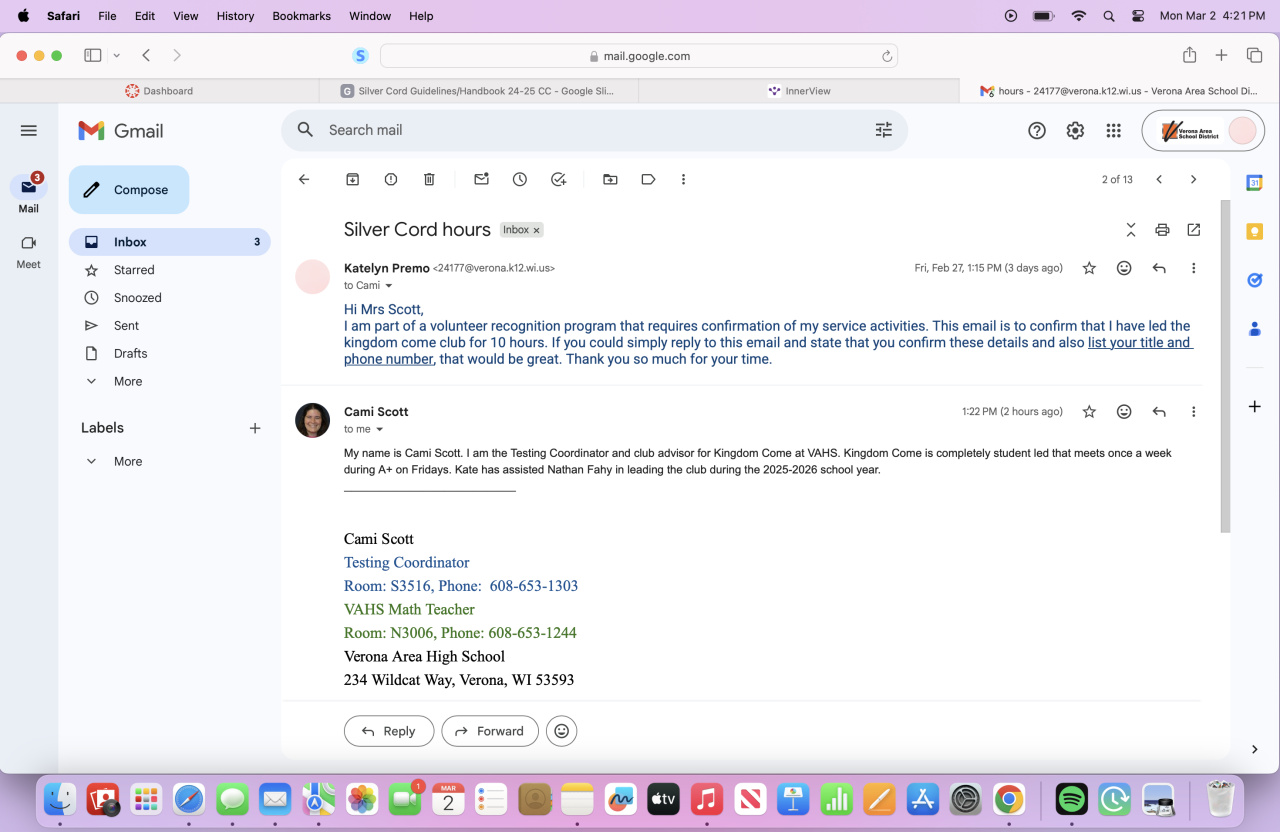
Task: Switch to Silver Cord Guidelines tab
Action: click(479, 91)
